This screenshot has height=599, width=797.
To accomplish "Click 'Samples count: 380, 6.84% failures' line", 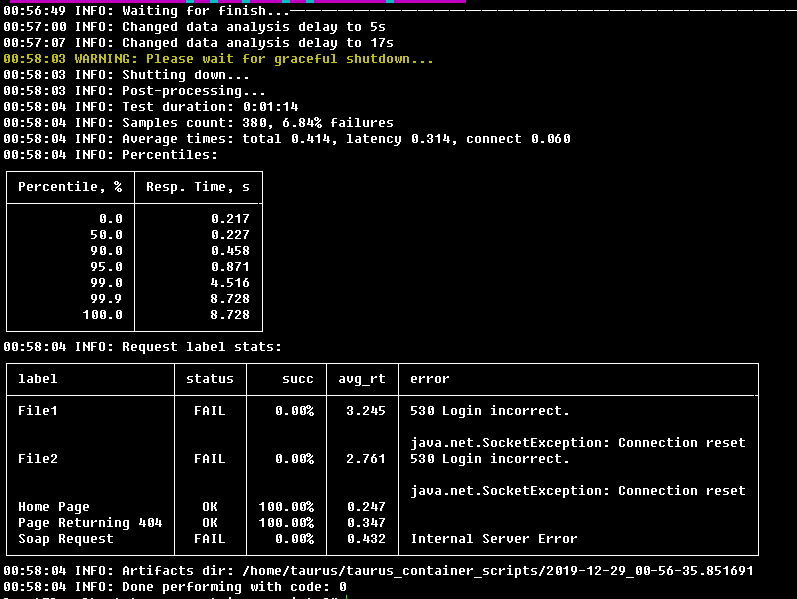I will 198,123.
